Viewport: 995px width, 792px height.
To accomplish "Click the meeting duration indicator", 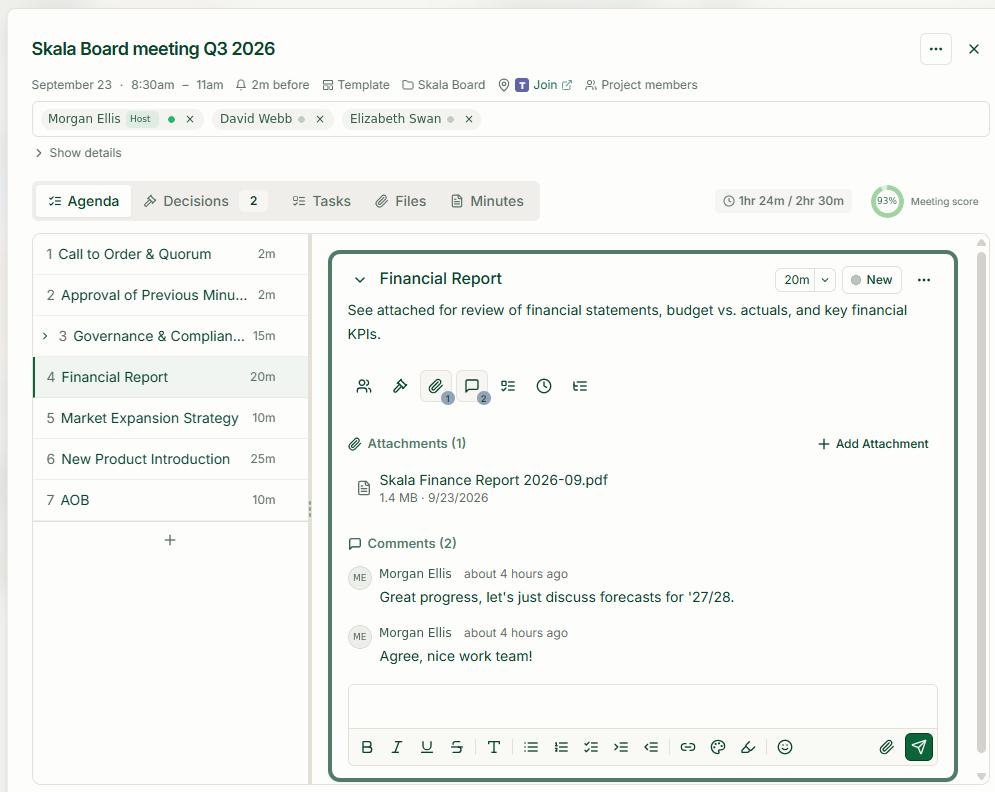I will click(784, 201).
